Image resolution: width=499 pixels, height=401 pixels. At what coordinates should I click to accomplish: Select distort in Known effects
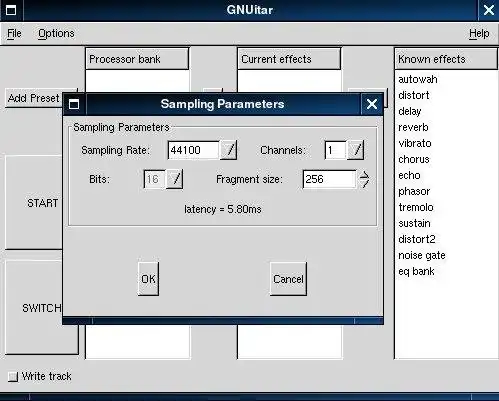coord(446,95)
